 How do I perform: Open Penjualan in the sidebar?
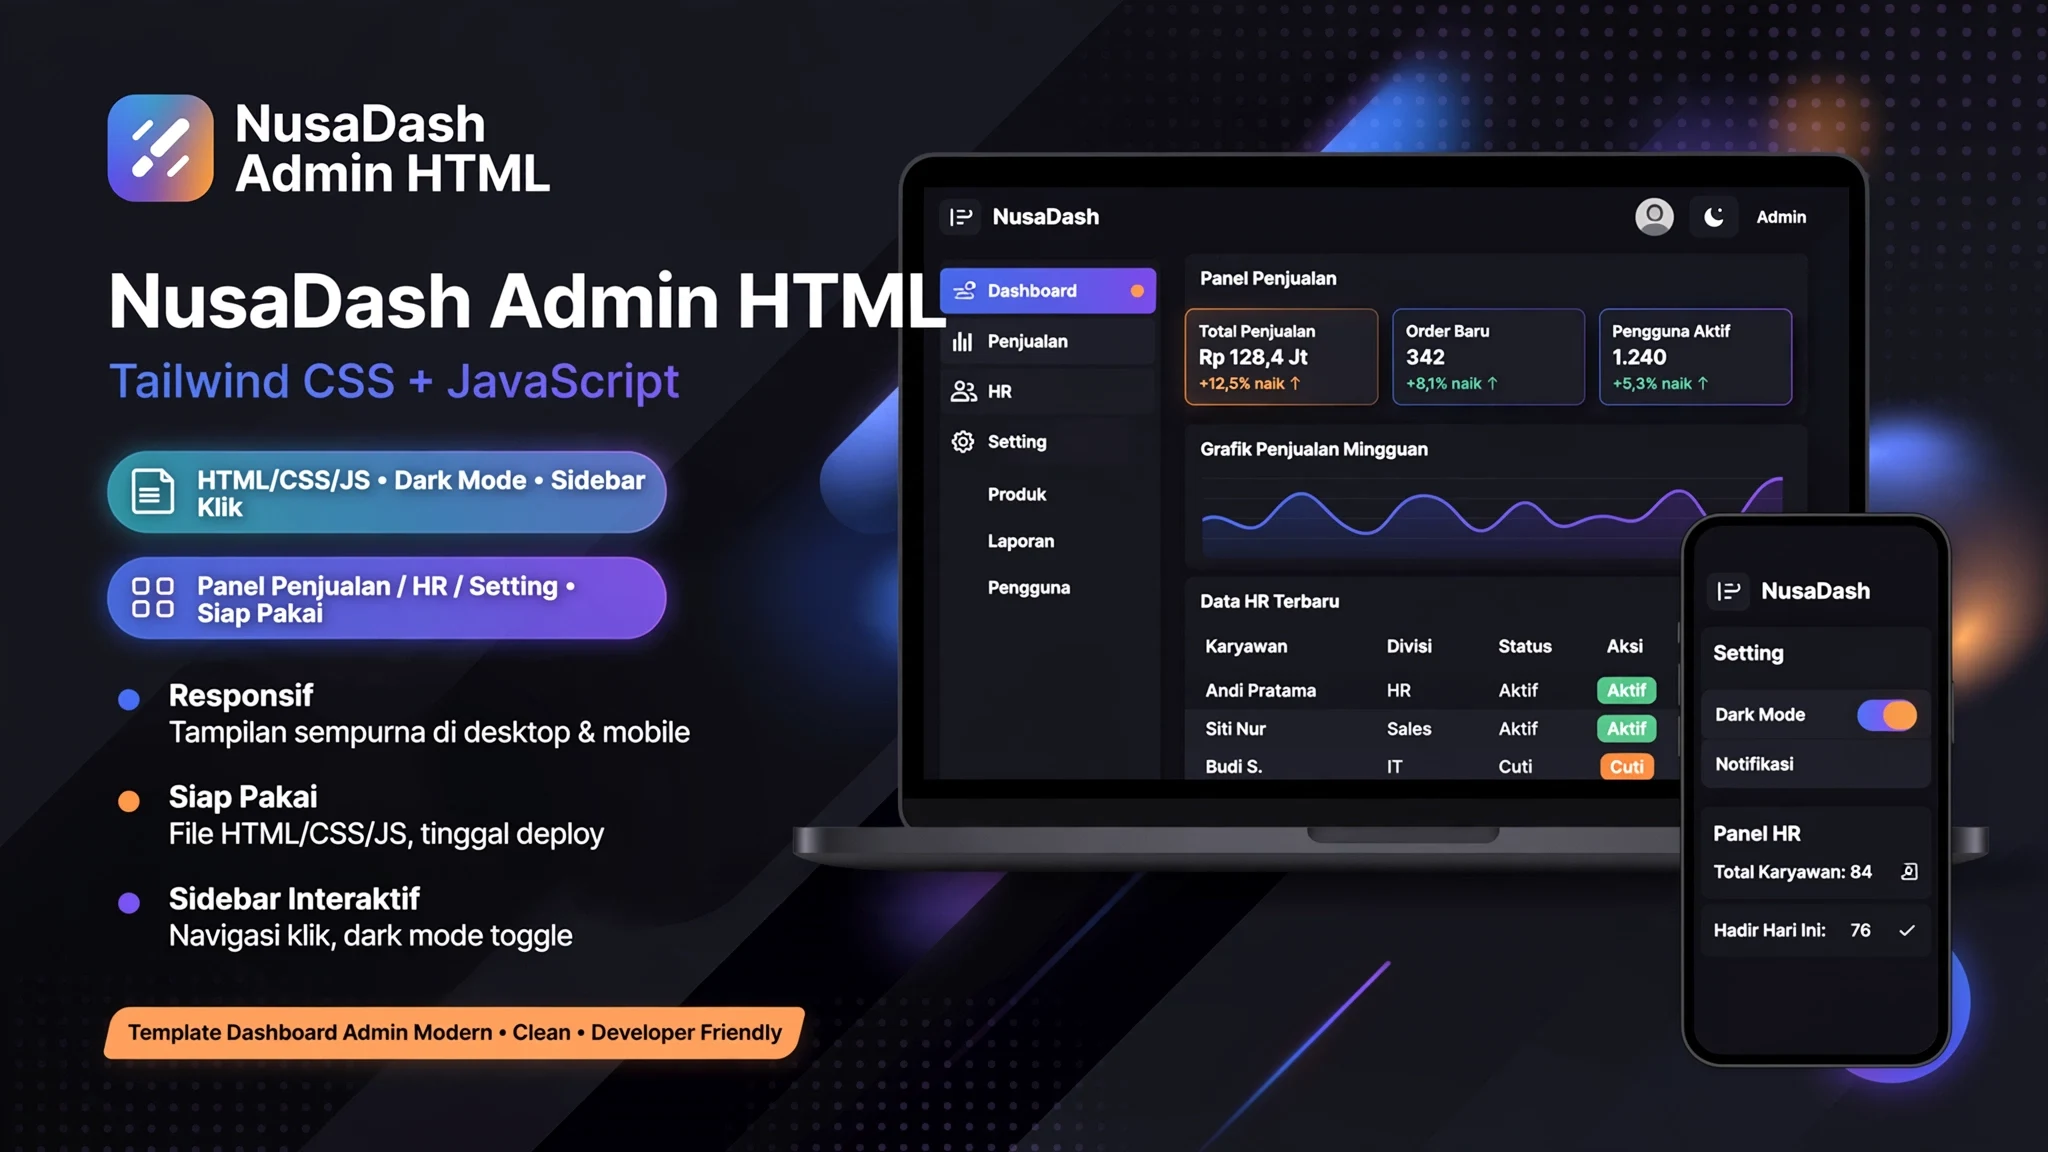[x=1048, y=341]
